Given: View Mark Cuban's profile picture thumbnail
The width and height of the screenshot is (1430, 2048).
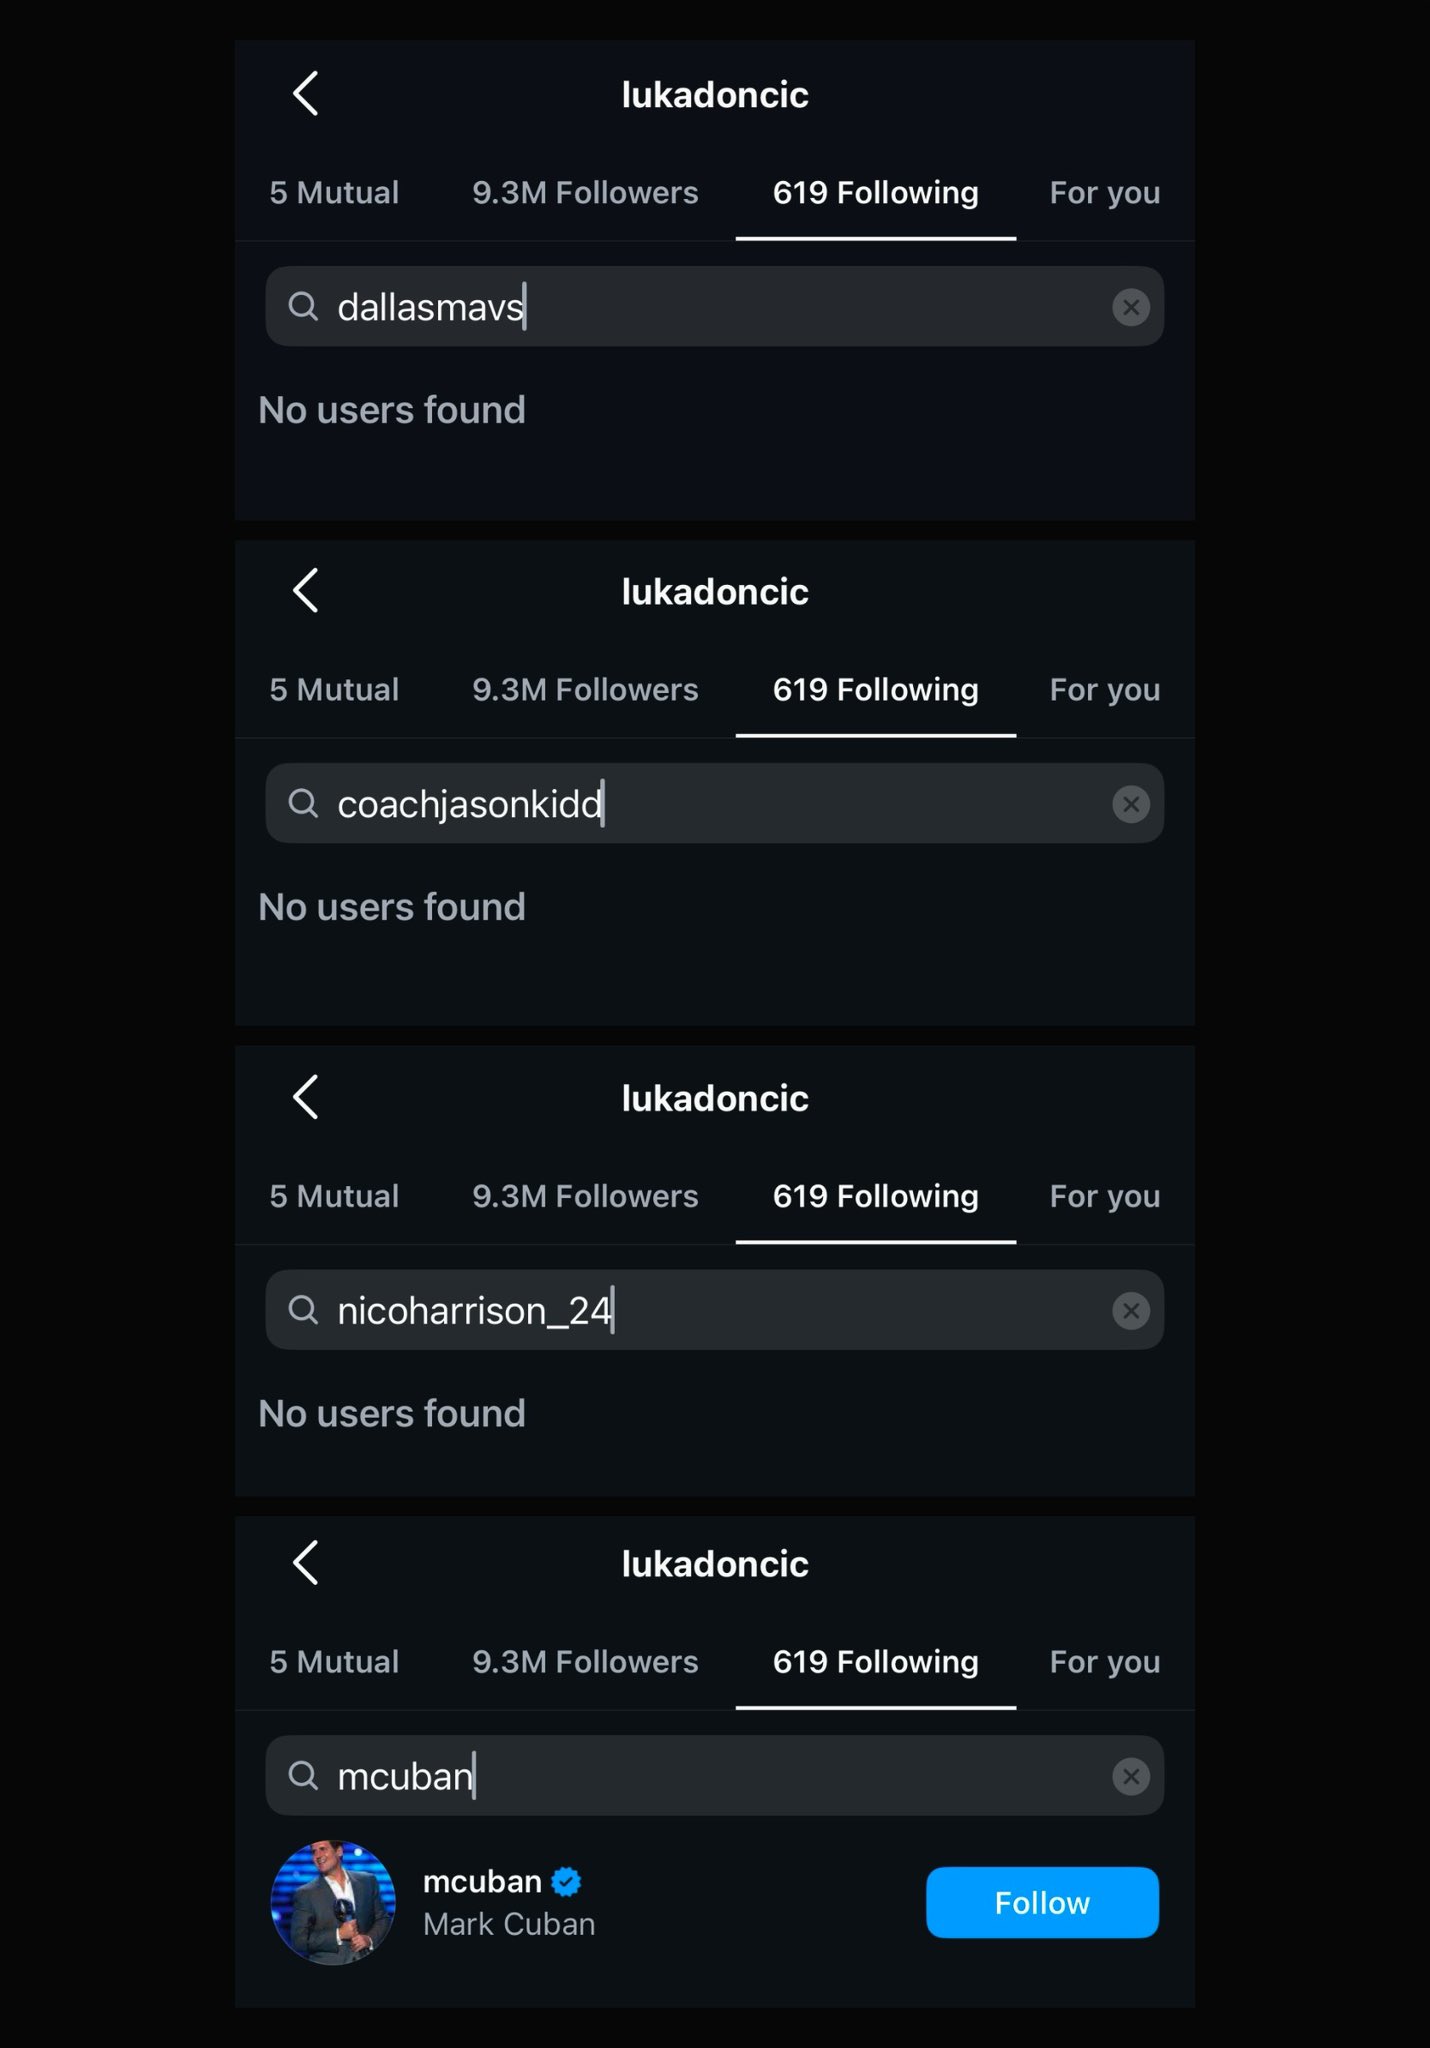Looking at the screenshot, I should coord(335,1903).
